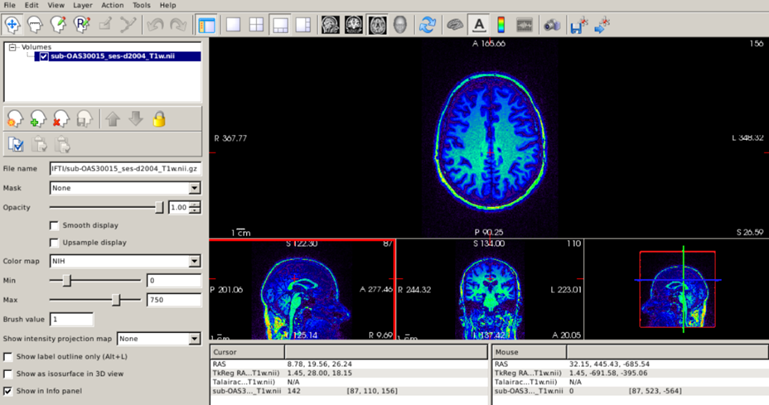Enable Upsample display checkbox
The width and height of the screenshot is (769, 405).
point(54,243)
